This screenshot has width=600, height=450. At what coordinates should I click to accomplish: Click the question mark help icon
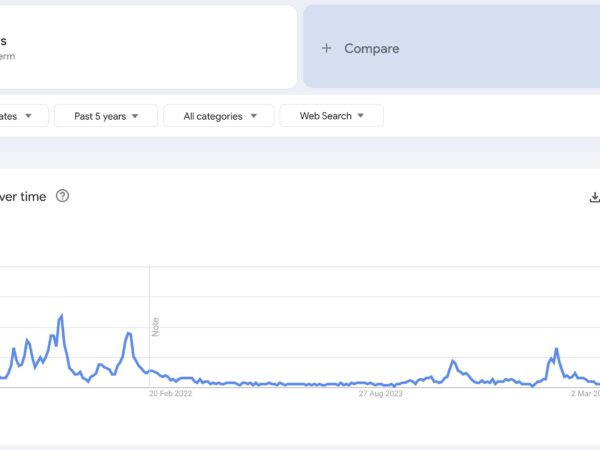[62, 196]
